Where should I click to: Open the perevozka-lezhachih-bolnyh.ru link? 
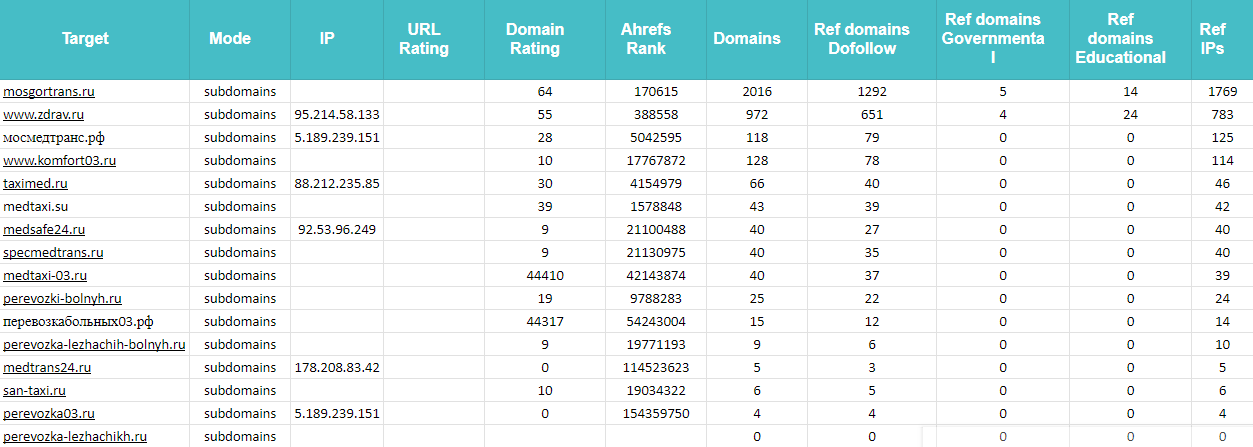(94, 345)
